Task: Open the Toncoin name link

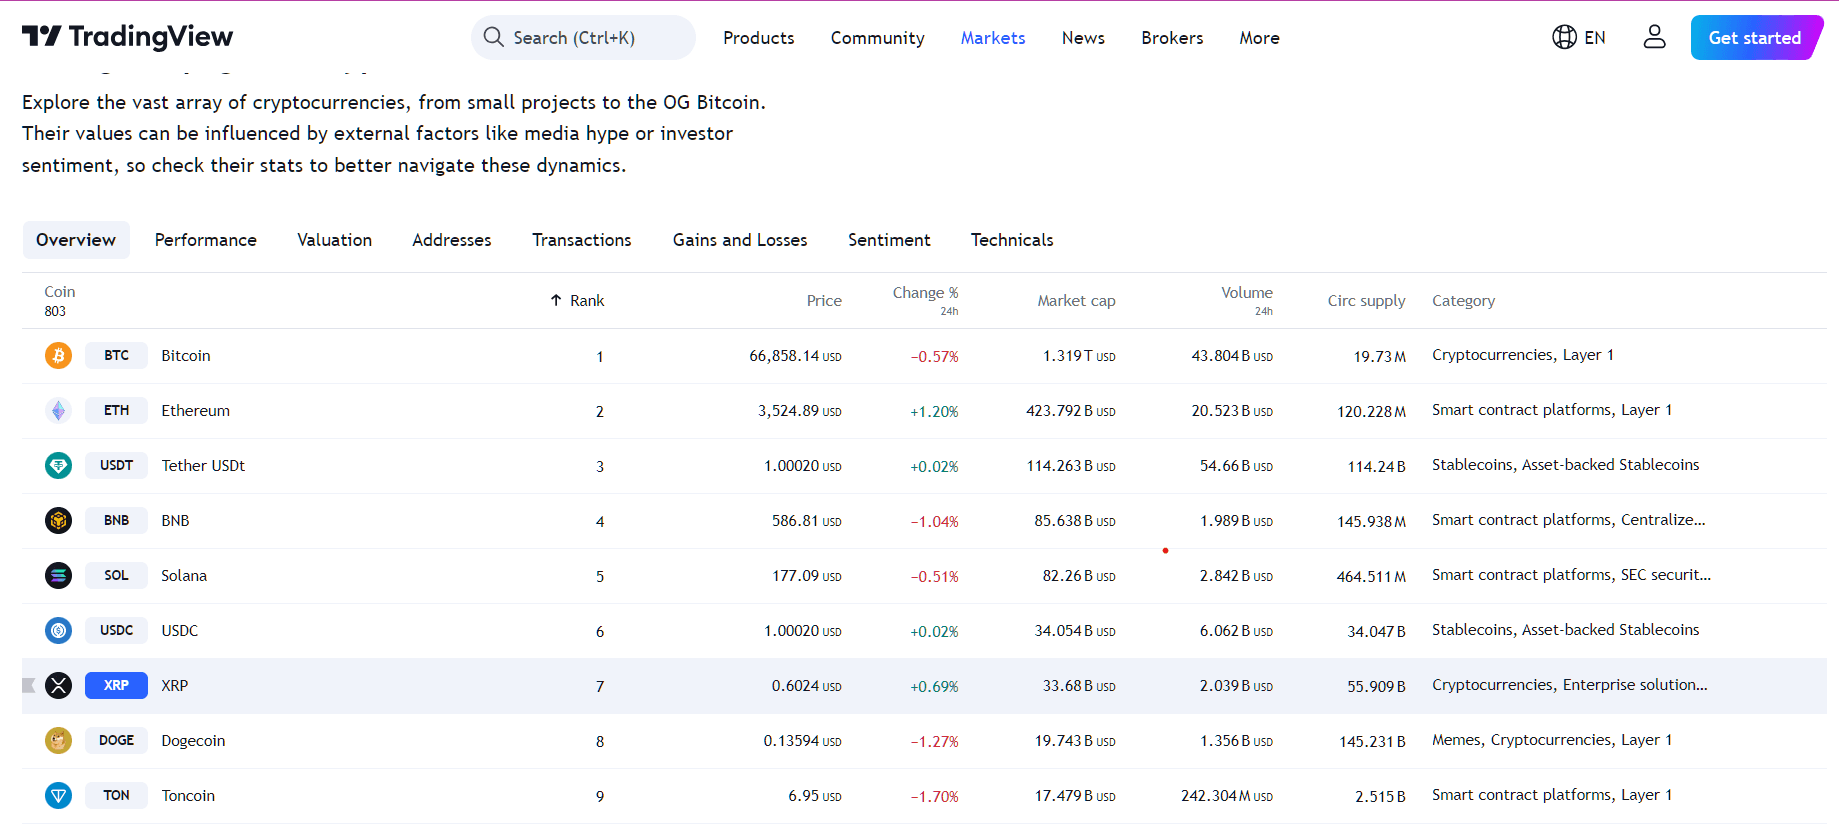Action: [188, 796]
